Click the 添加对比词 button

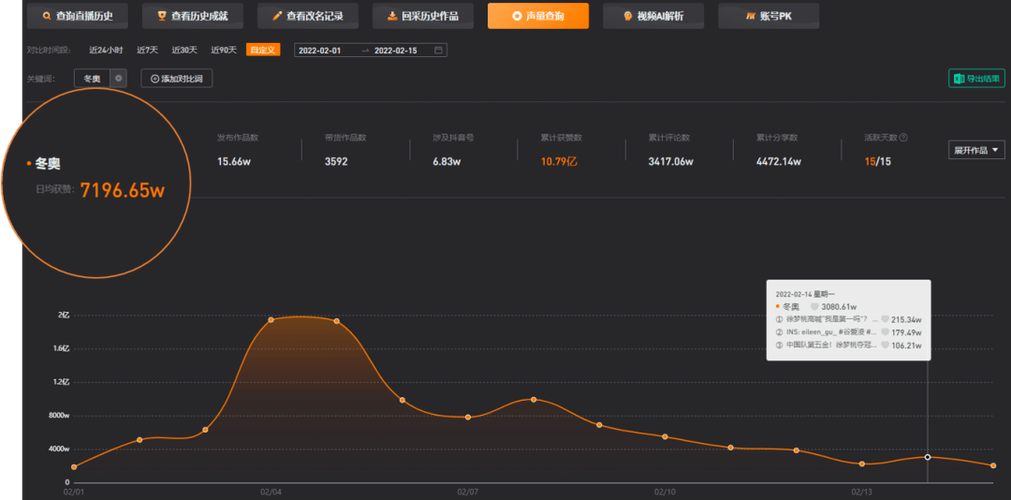coord(176,78)
